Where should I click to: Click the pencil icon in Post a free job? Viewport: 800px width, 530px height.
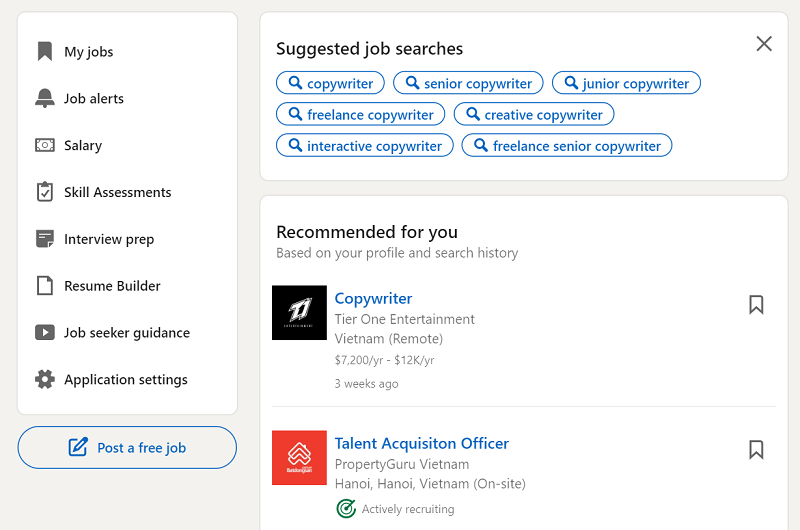click(x=78, y=447)
